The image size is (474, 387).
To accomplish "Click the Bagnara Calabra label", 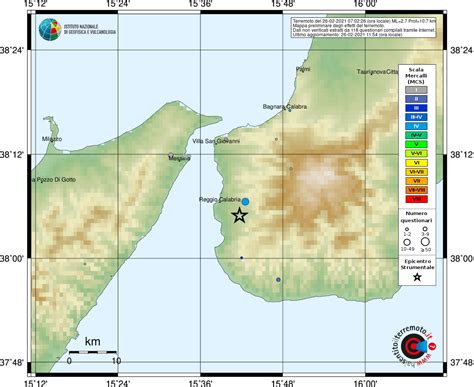I will point(285,107).
